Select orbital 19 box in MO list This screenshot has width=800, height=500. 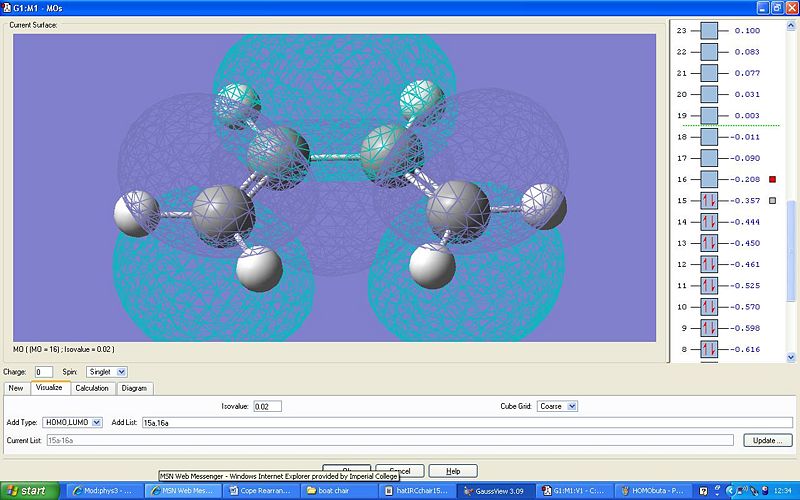point(709,116)
